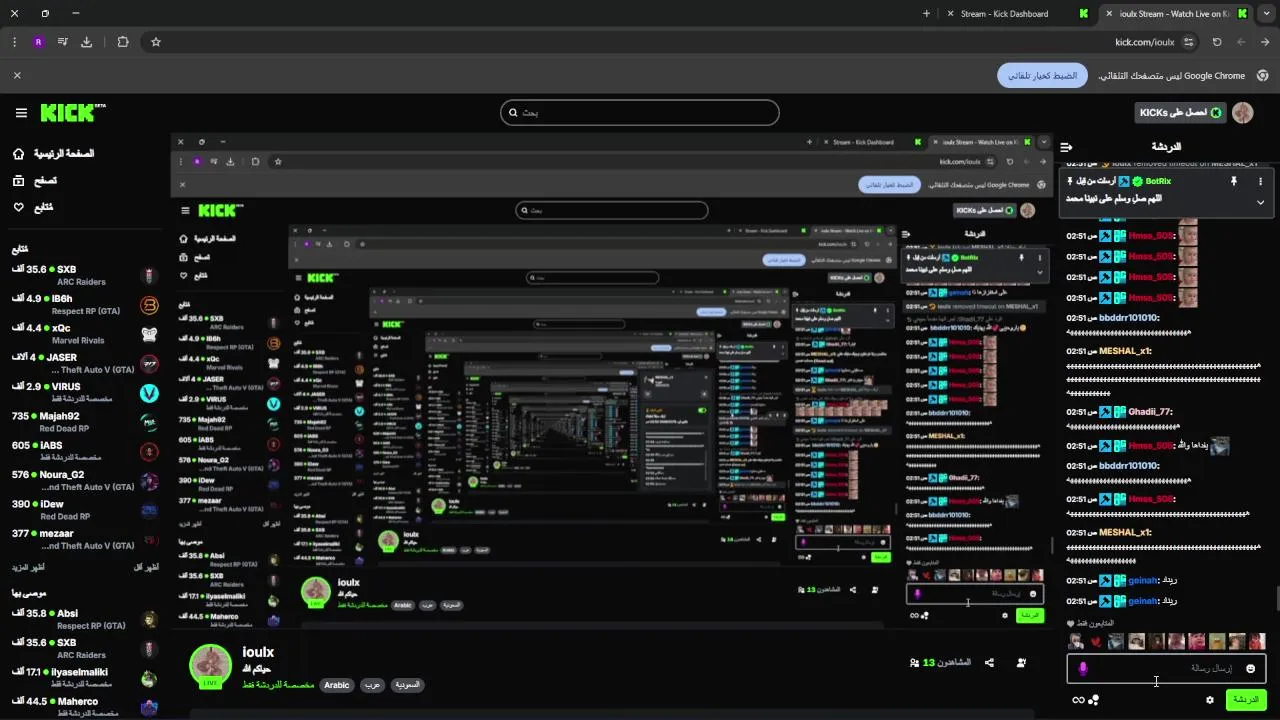This screenshot has width=1280, height=720.
Task: Unpin the BotRix pinned message
Action: [x=1234, y=181]
